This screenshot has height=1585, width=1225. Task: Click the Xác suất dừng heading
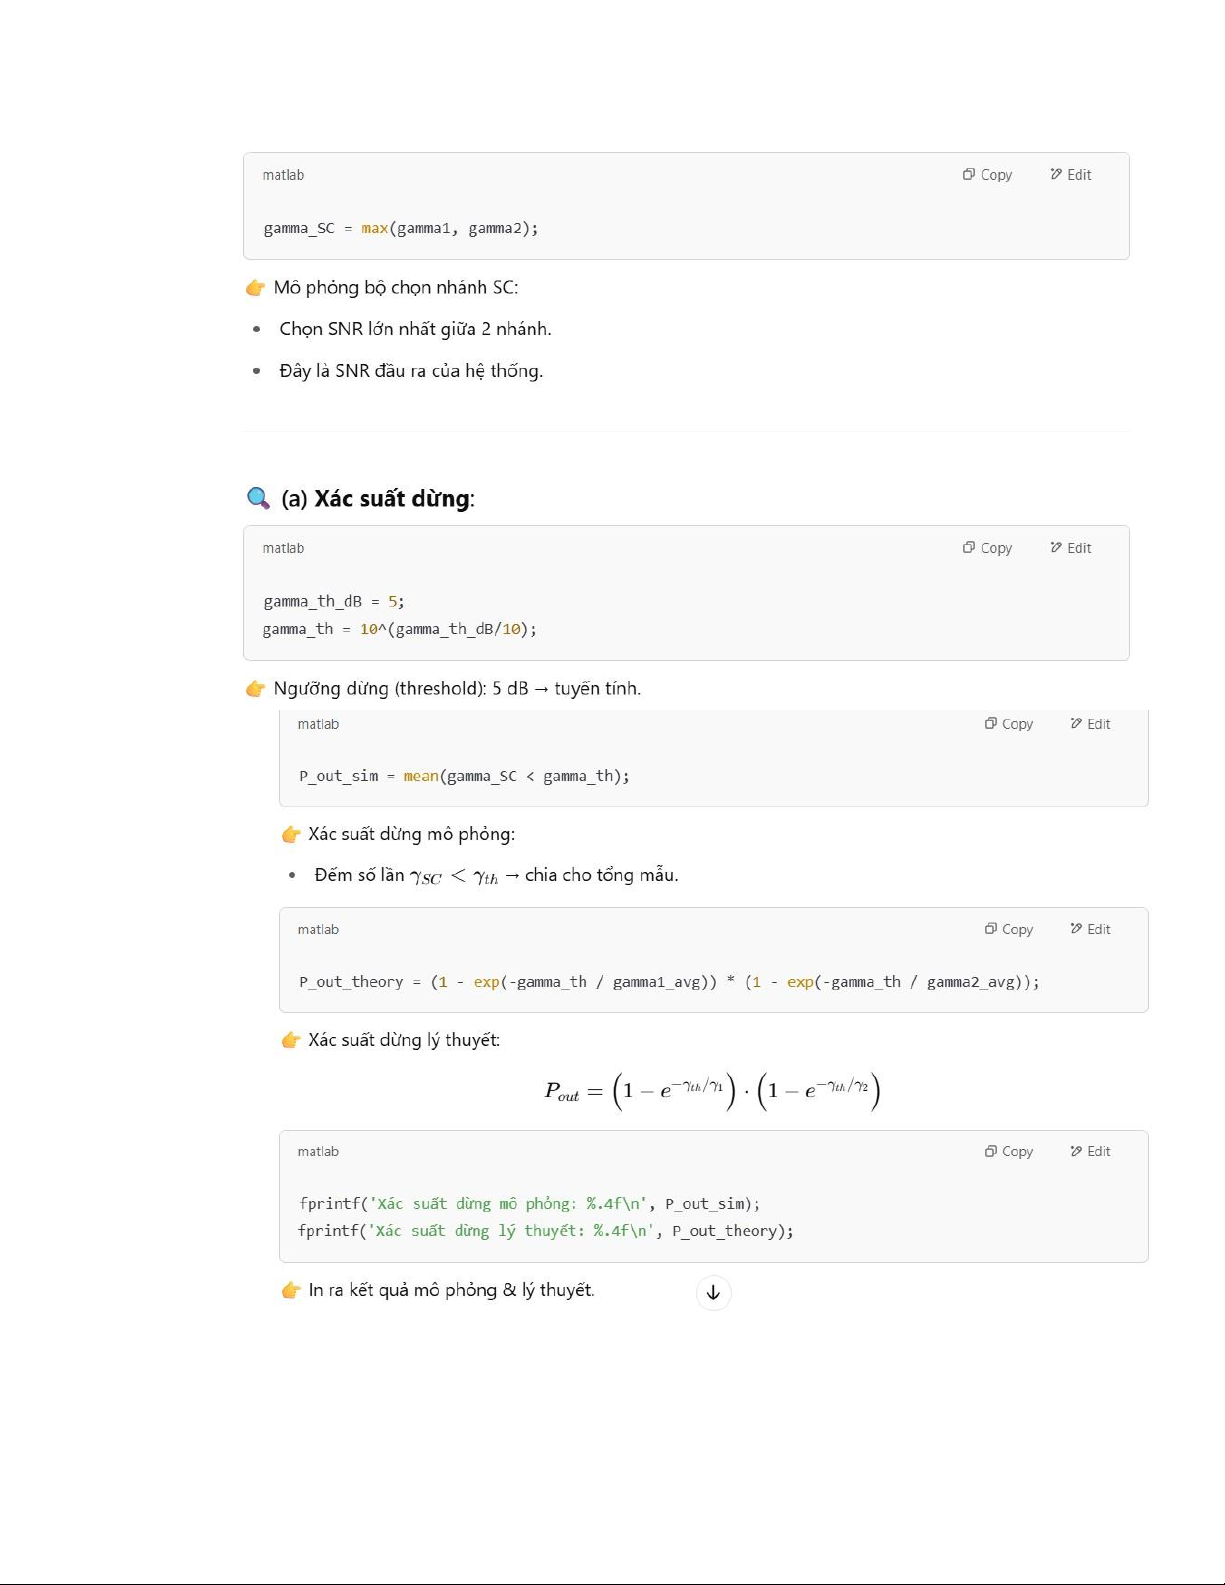click(378, 498)
